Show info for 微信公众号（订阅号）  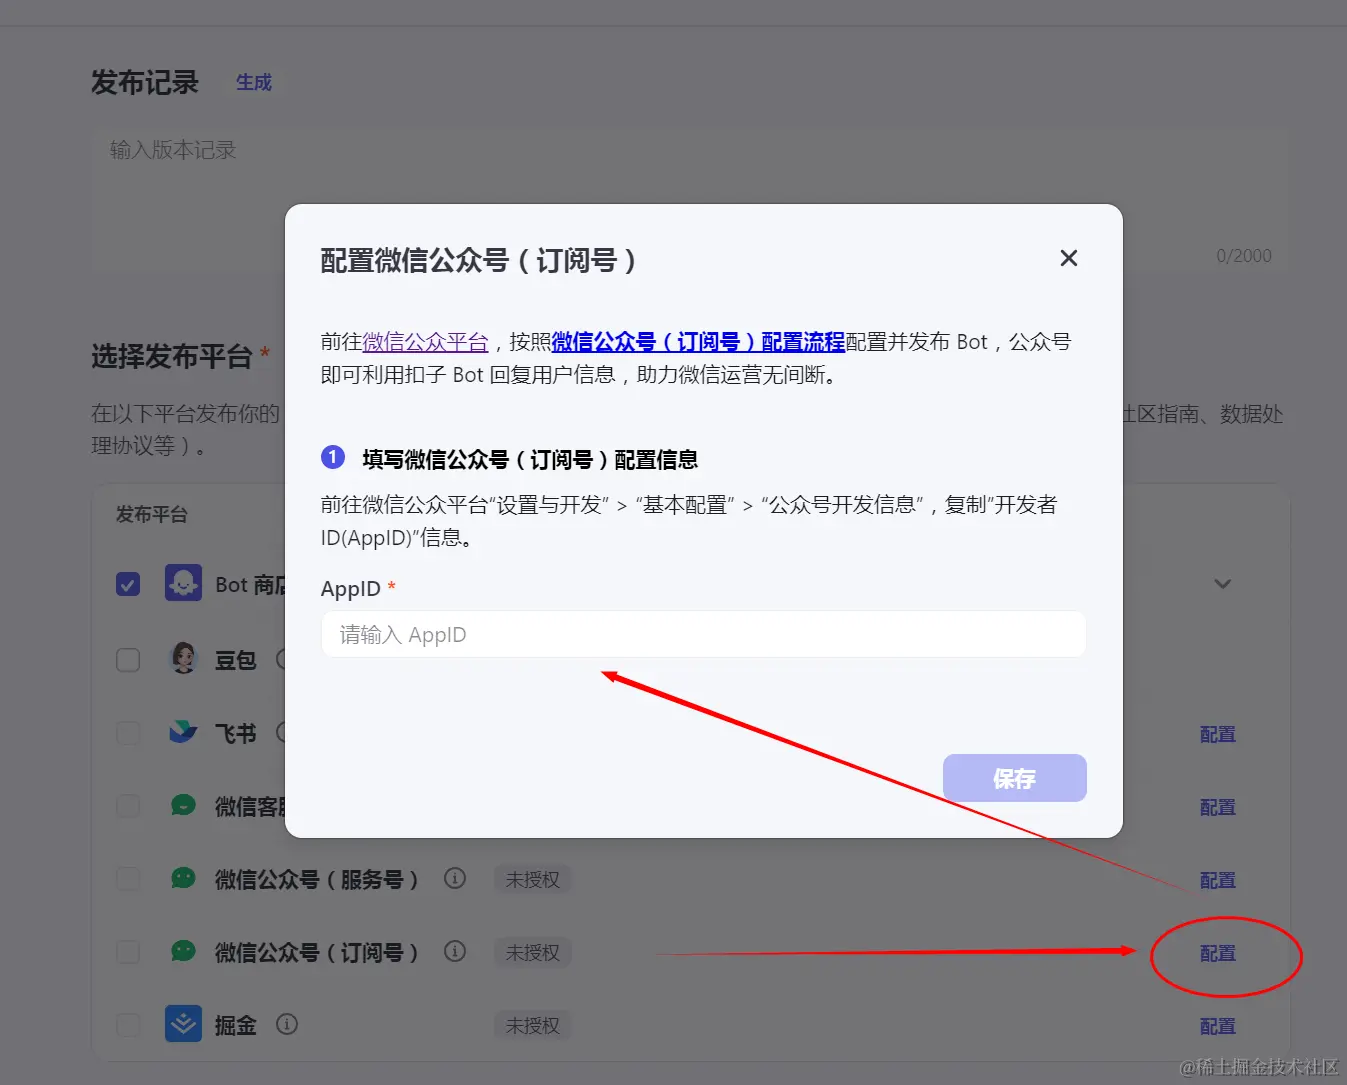455,951
